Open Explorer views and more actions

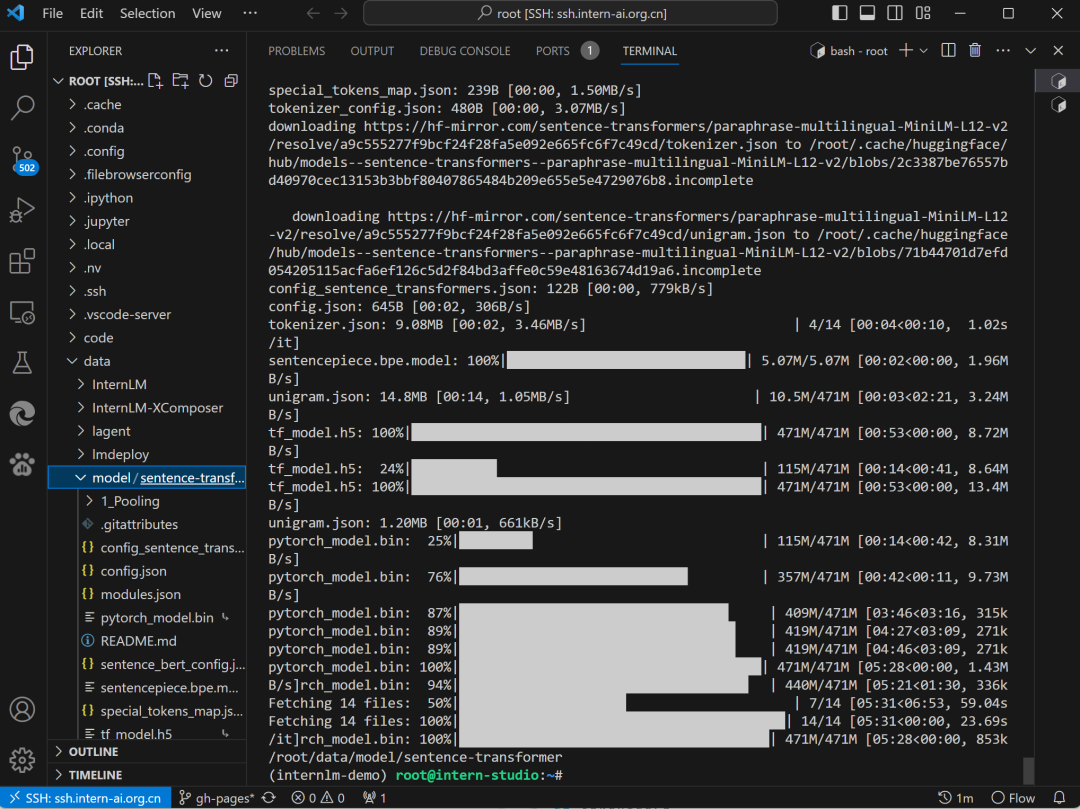pos(221,50)
